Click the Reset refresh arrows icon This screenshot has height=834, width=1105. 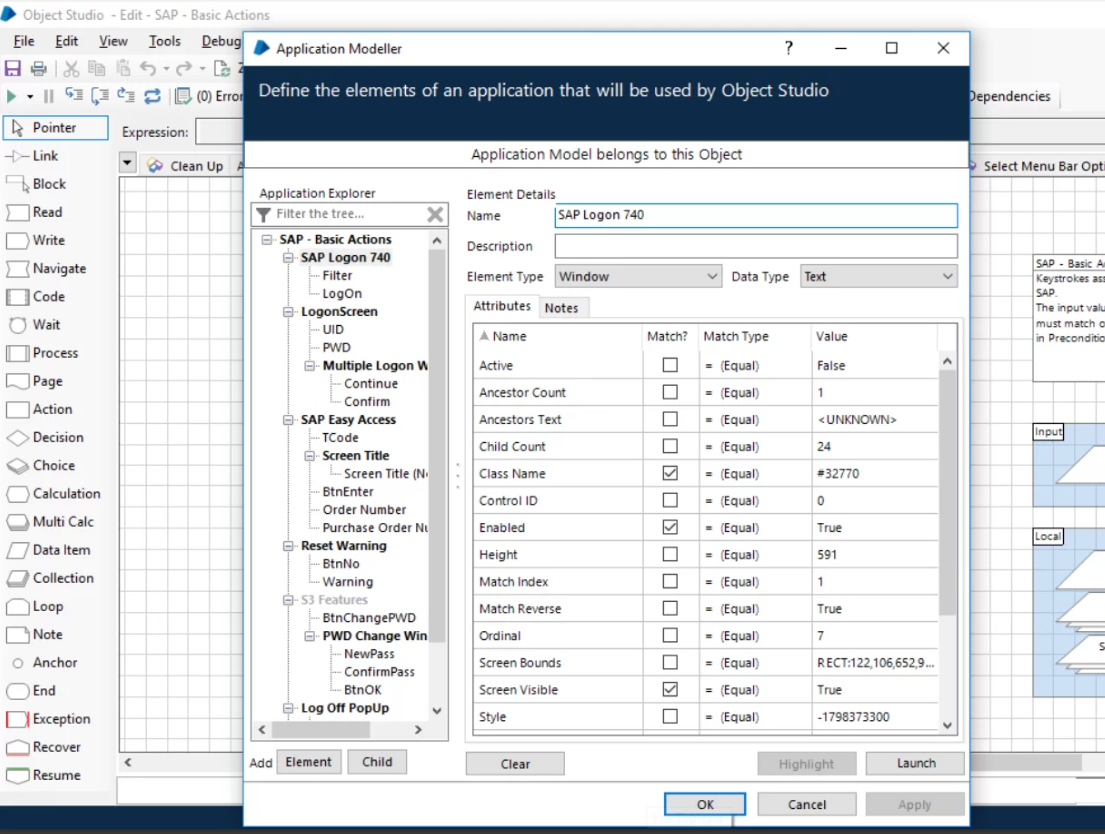[152, 96]
